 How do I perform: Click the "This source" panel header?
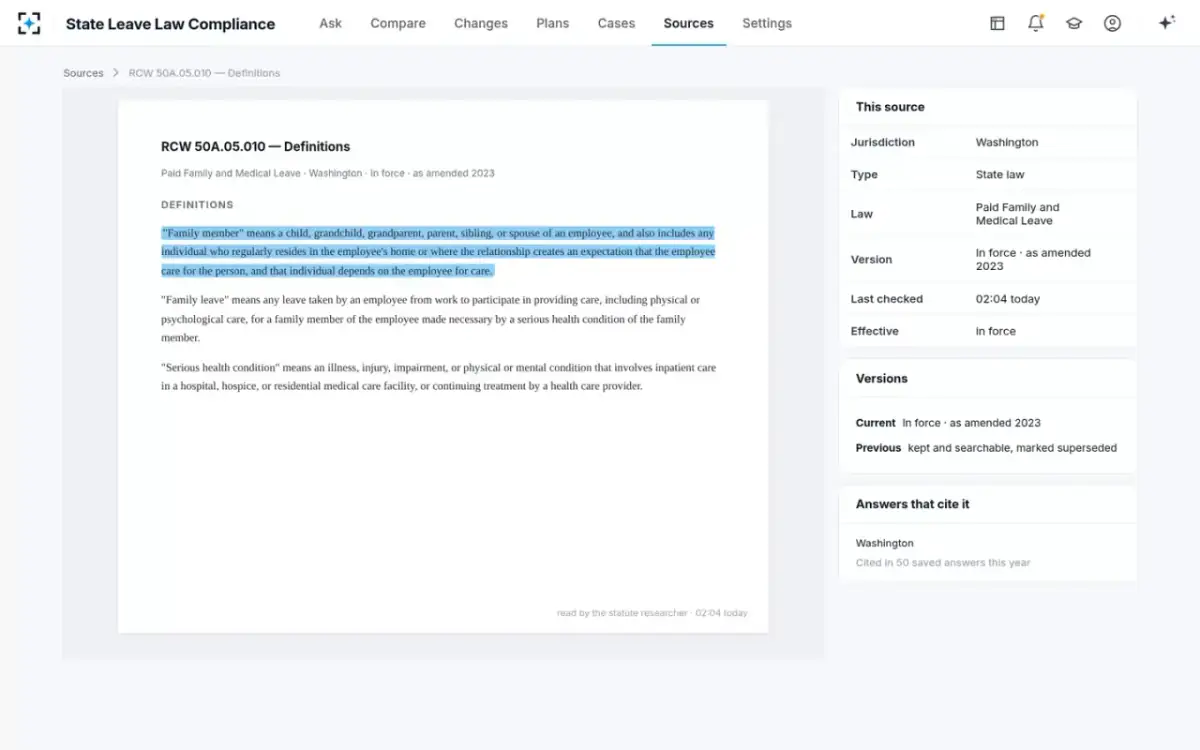click(890, 107)
